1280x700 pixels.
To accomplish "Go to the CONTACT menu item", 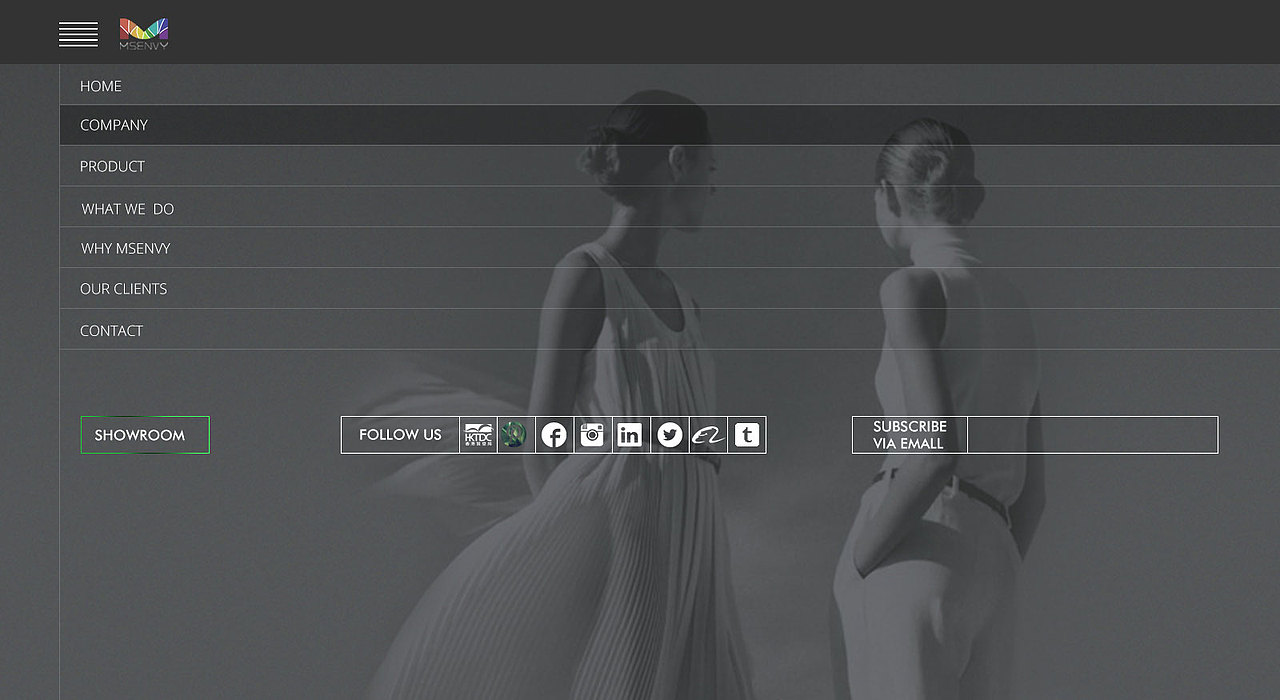I will (670, 330).
